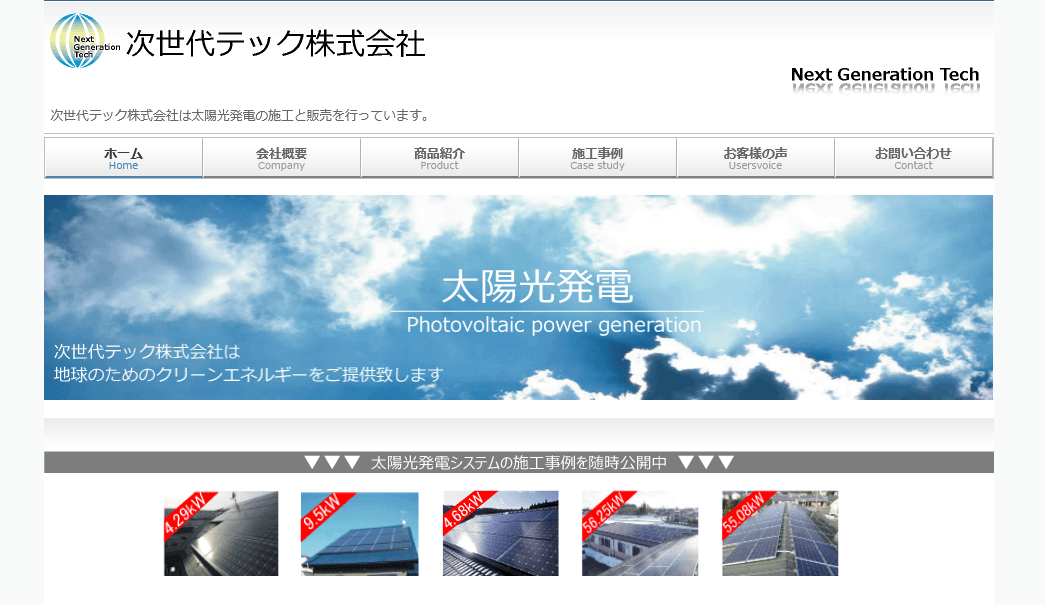Switch to the 会社概要 Company tab
This screenshot has width=1045, height=605.
(281, 157)
